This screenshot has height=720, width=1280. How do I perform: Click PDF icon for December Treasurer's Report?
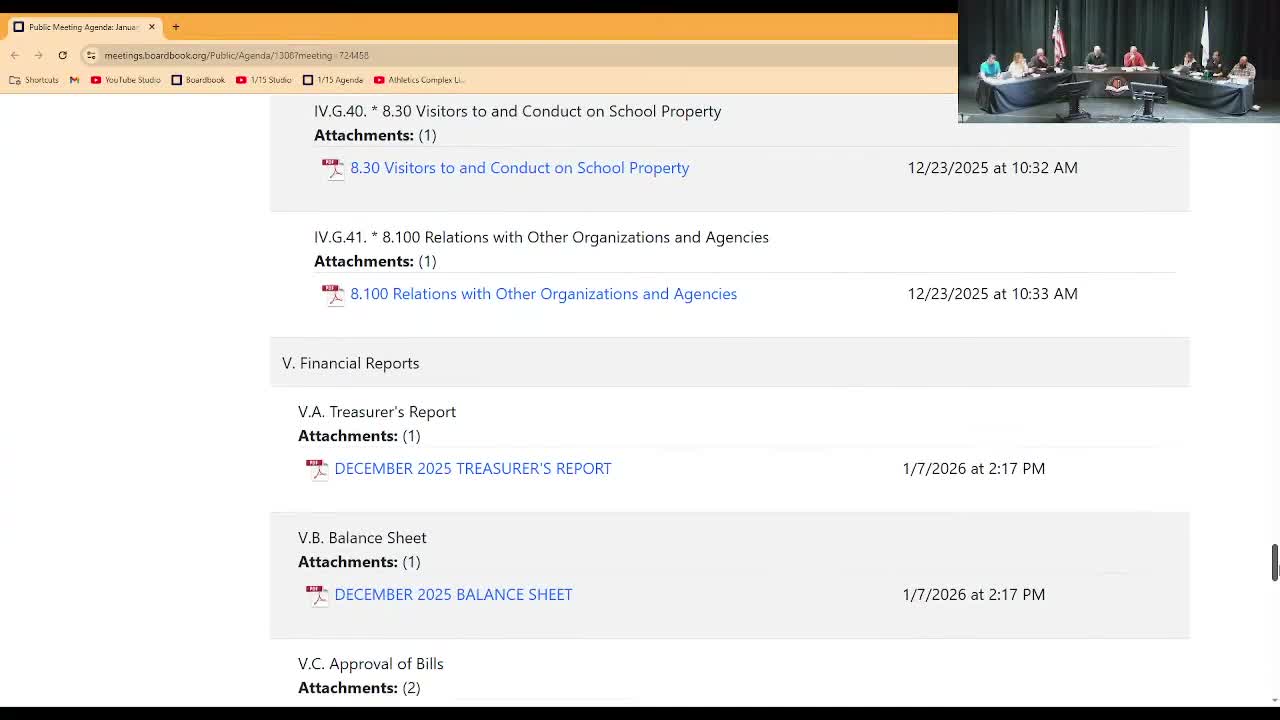(317, 469)
